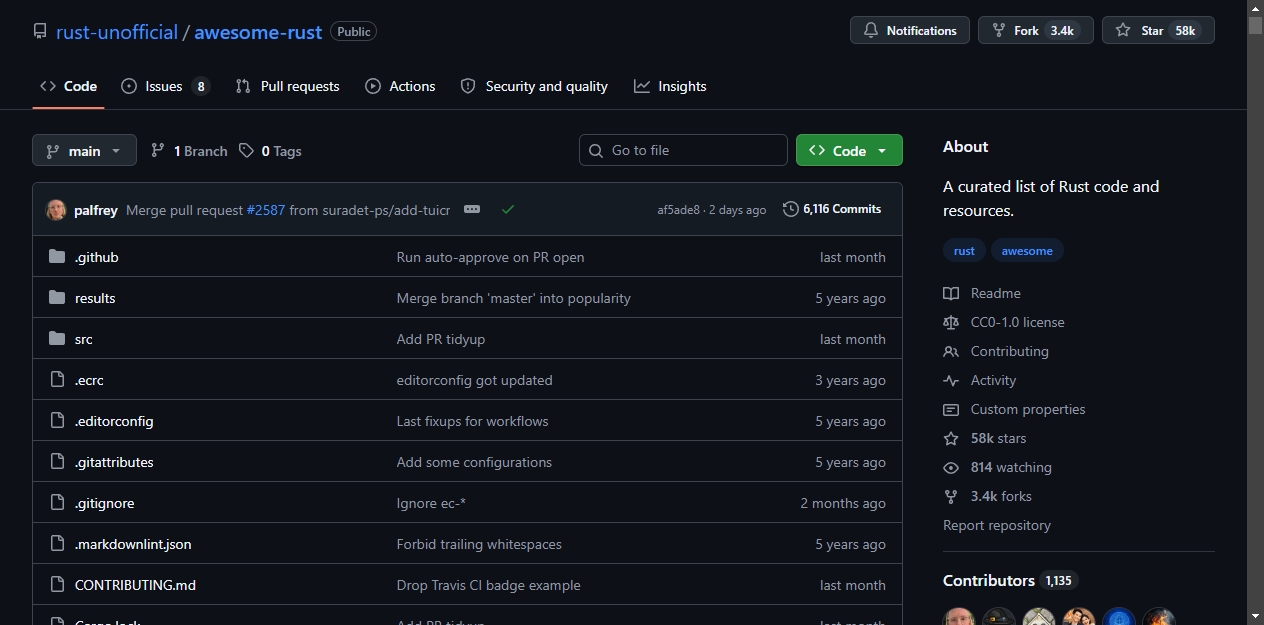Click the history clock icon by Commits
1264x625 pixels.
click(791, 209)
